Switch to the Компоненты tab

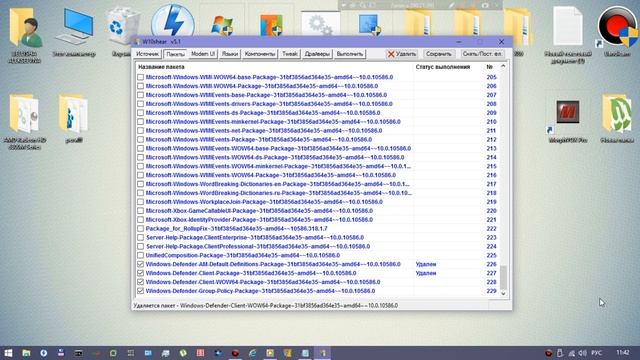(x=260, y=54)
